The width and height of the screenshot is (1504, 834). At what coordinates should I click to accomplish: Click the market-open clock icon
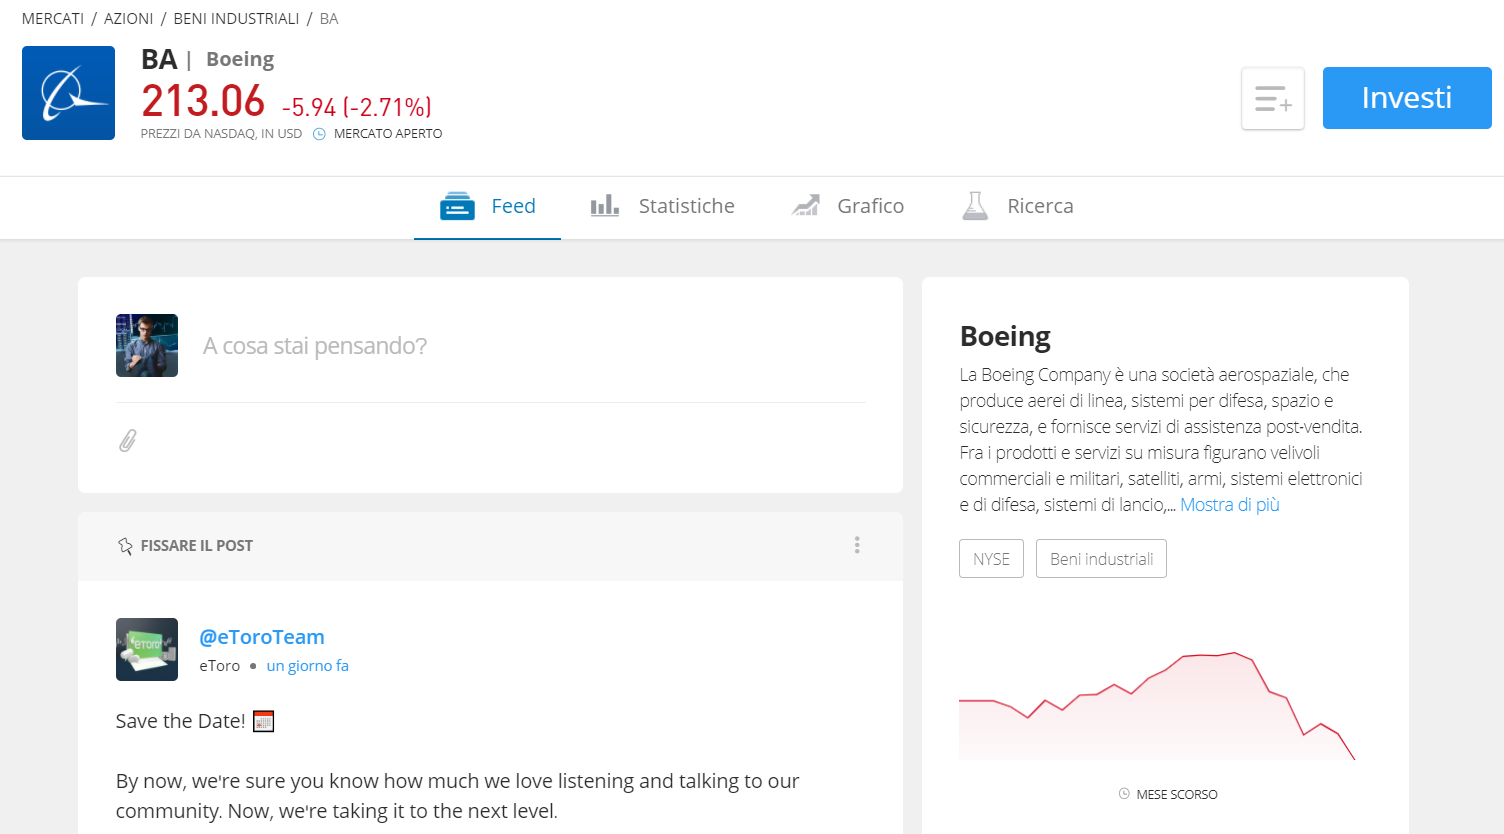(x=319, y=134)
